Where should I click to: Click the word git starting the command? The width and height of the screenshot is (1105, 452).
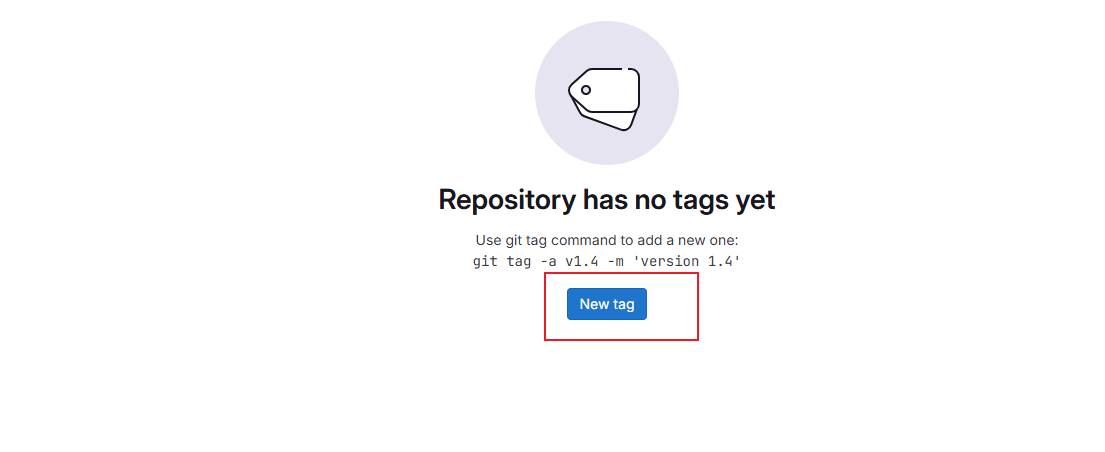484,262
